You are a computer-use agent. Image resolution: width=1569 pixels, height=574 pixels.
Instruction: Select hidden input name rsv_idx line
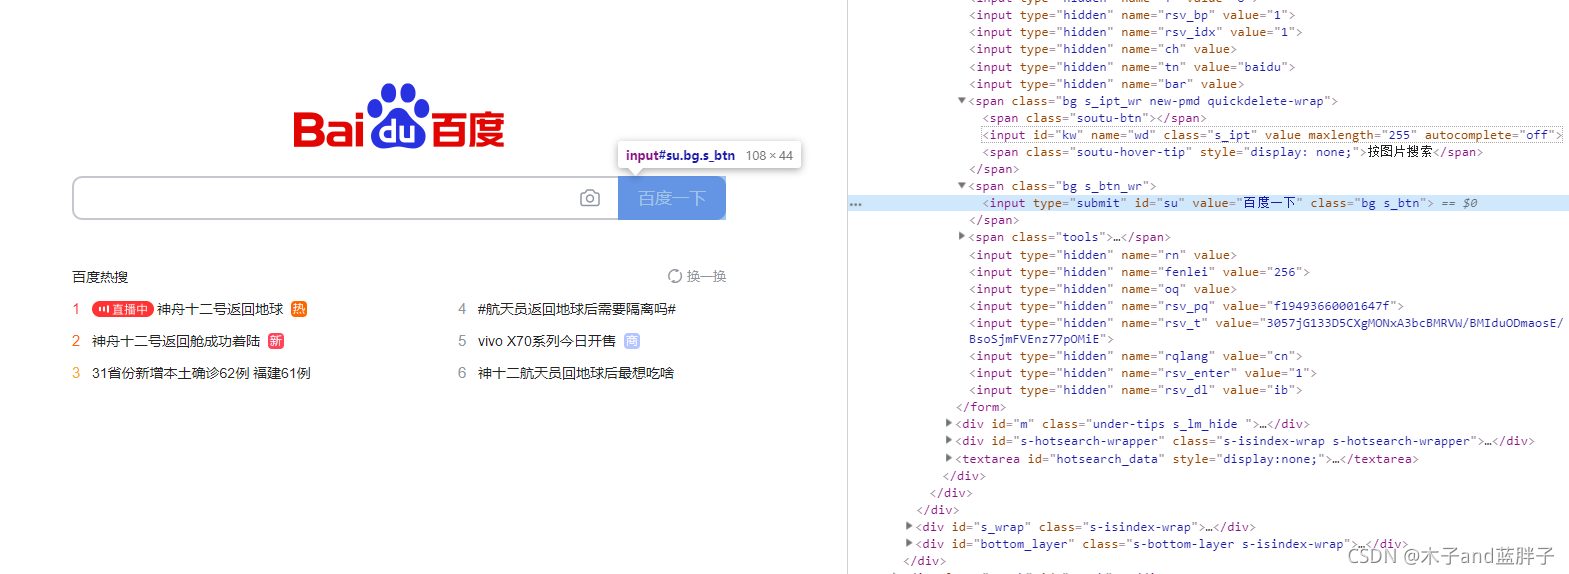coord(1136,32)
